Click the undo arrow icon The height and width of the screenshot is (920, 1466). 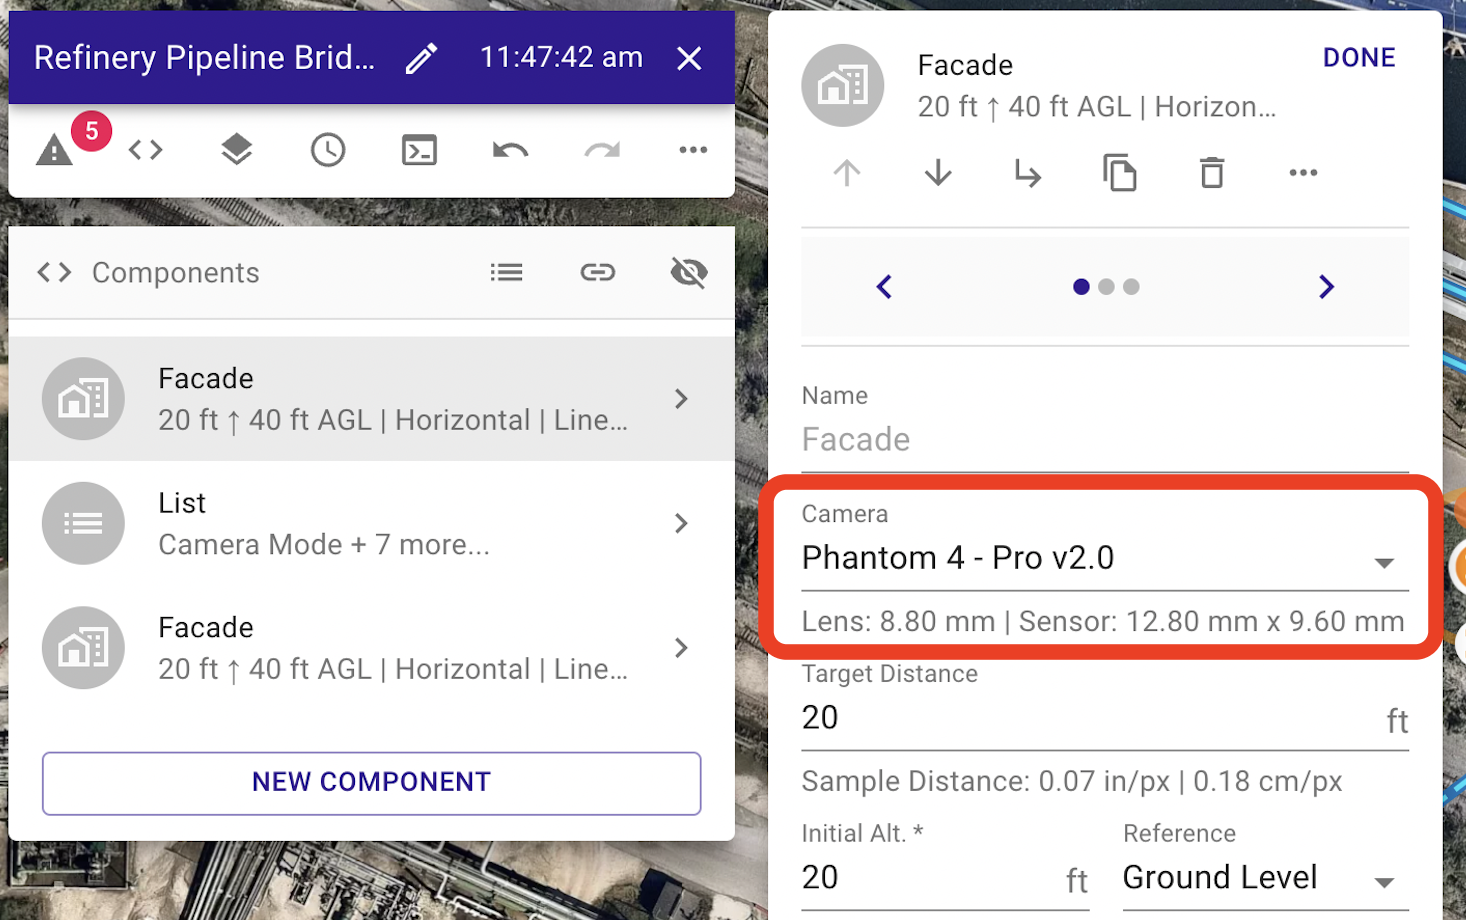(510, 150)
